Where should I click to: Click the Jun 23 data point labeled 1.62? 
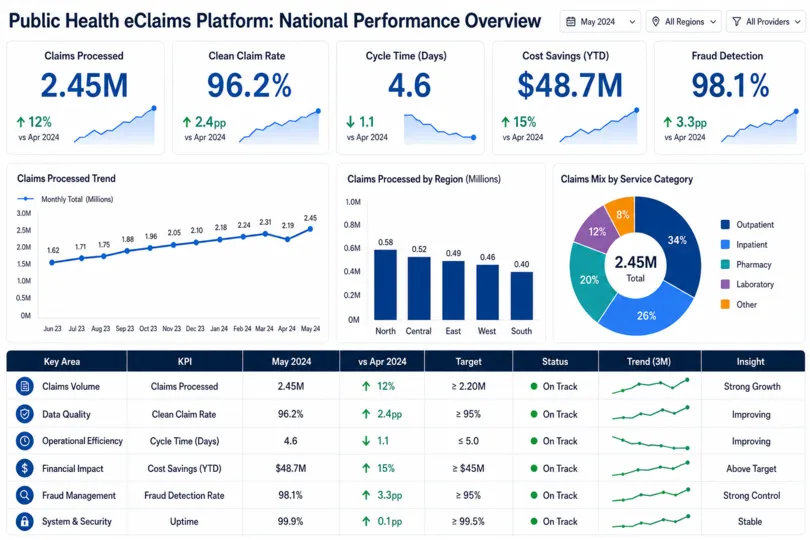(x=52, y=263)
